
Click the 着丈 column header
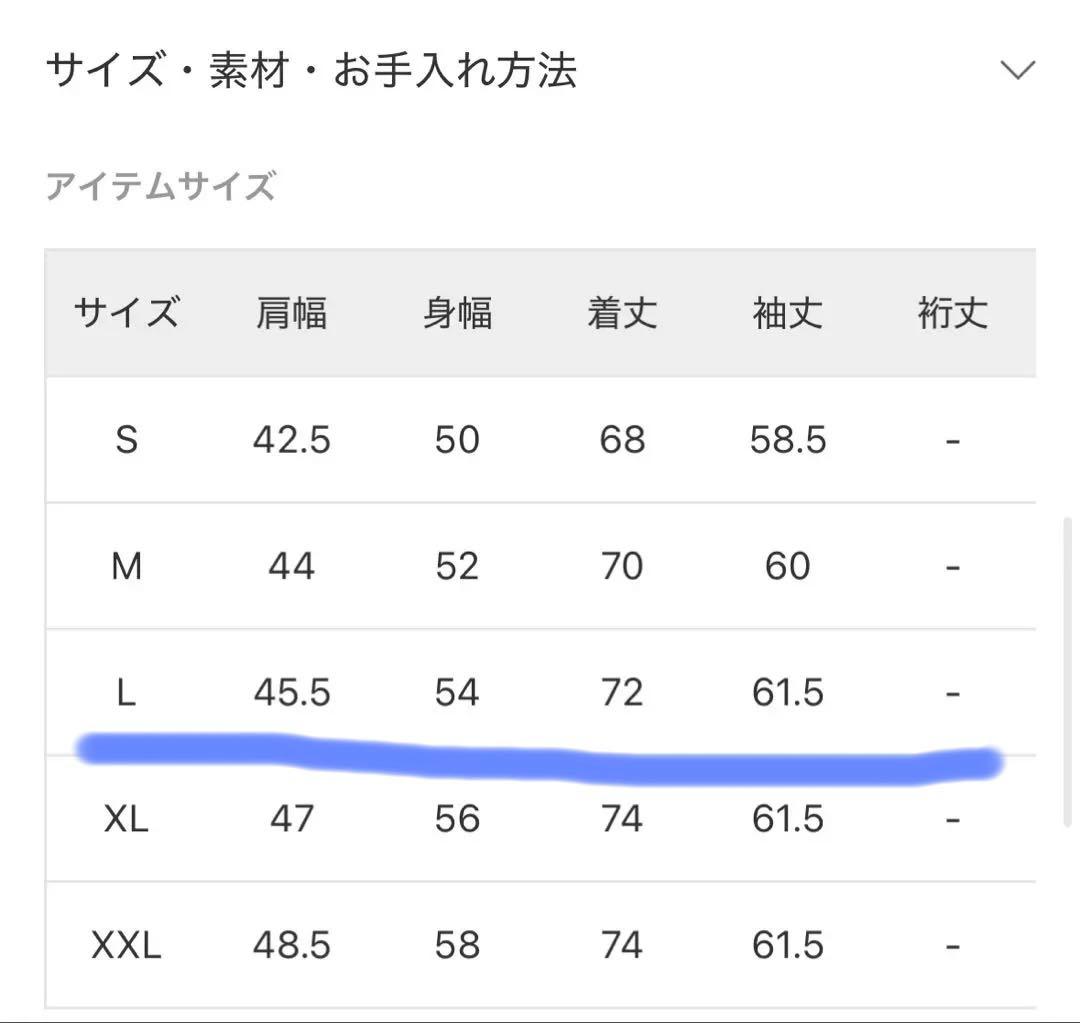coord(622,314)
